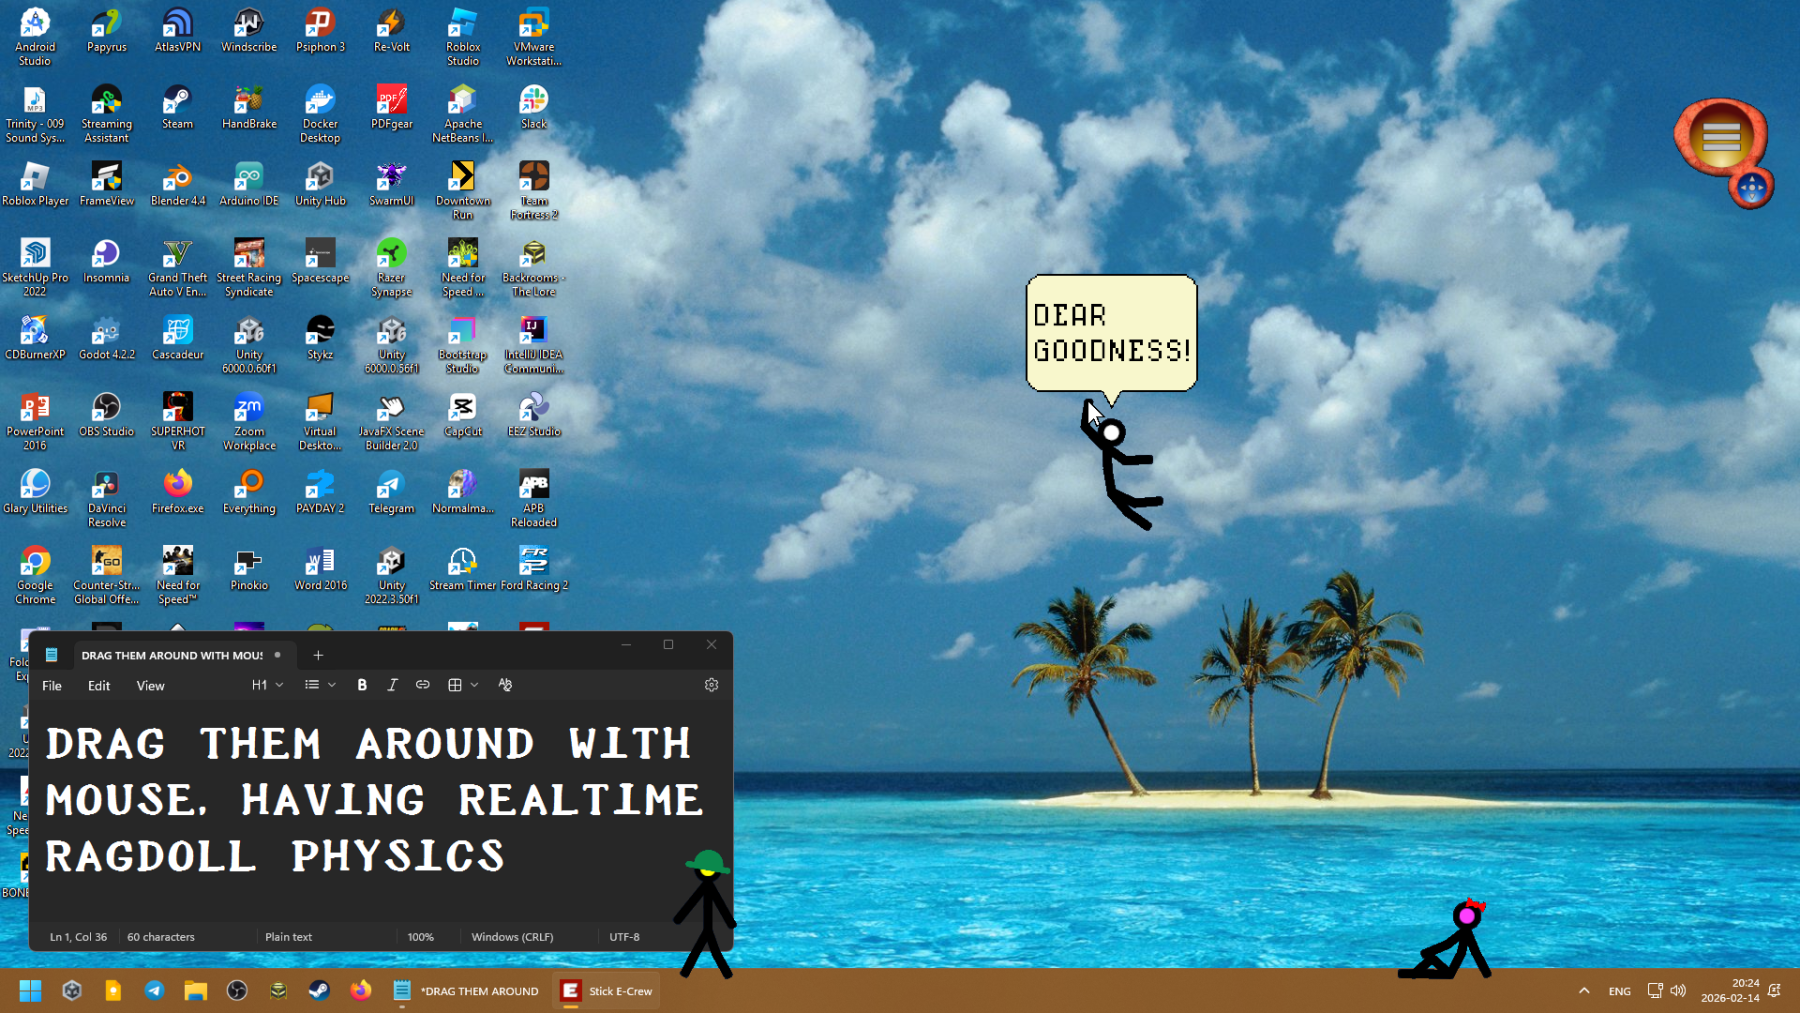Select the DRAG THEM AROUND Notepad tab
The image size is (1800, 1013).
pyautogui.click(x=171, y=656)
